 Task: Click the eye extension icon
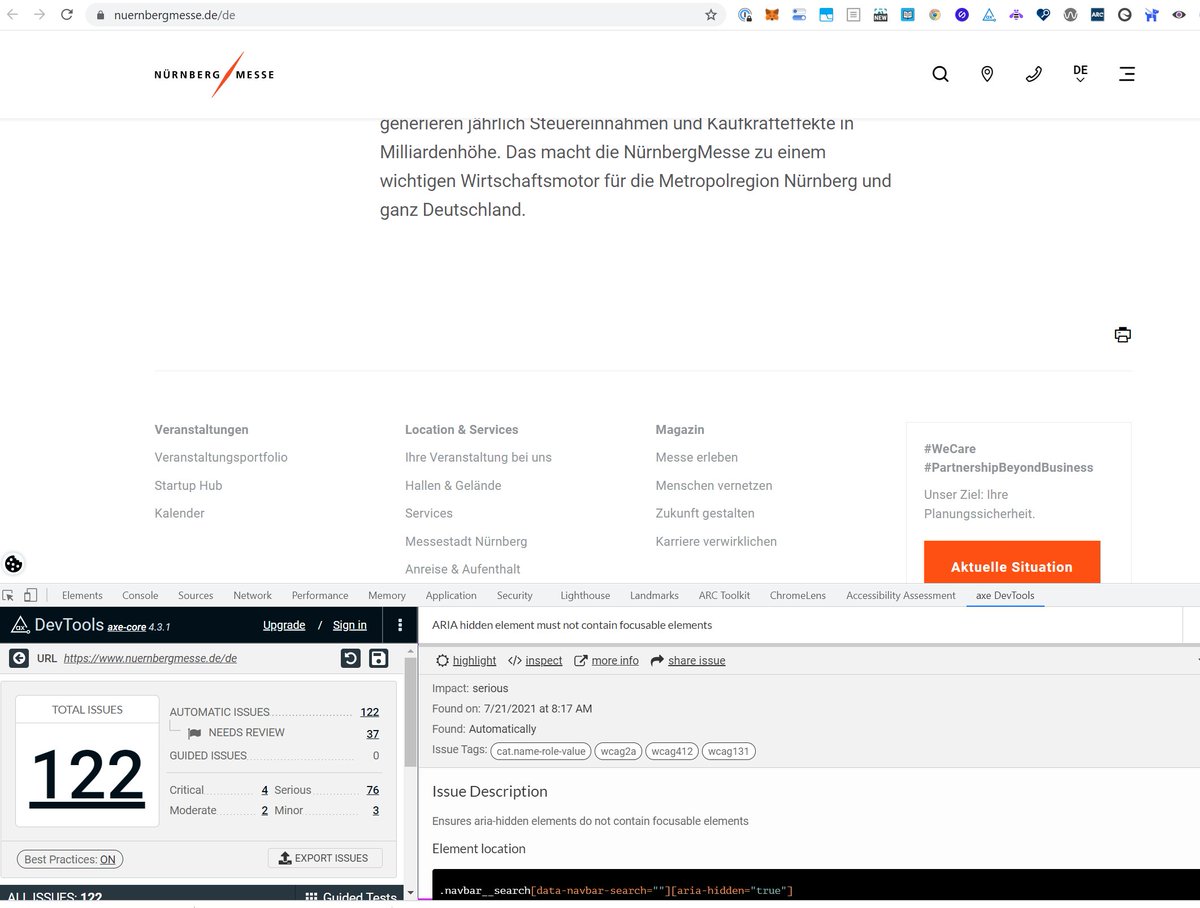tap(1178, 15)
